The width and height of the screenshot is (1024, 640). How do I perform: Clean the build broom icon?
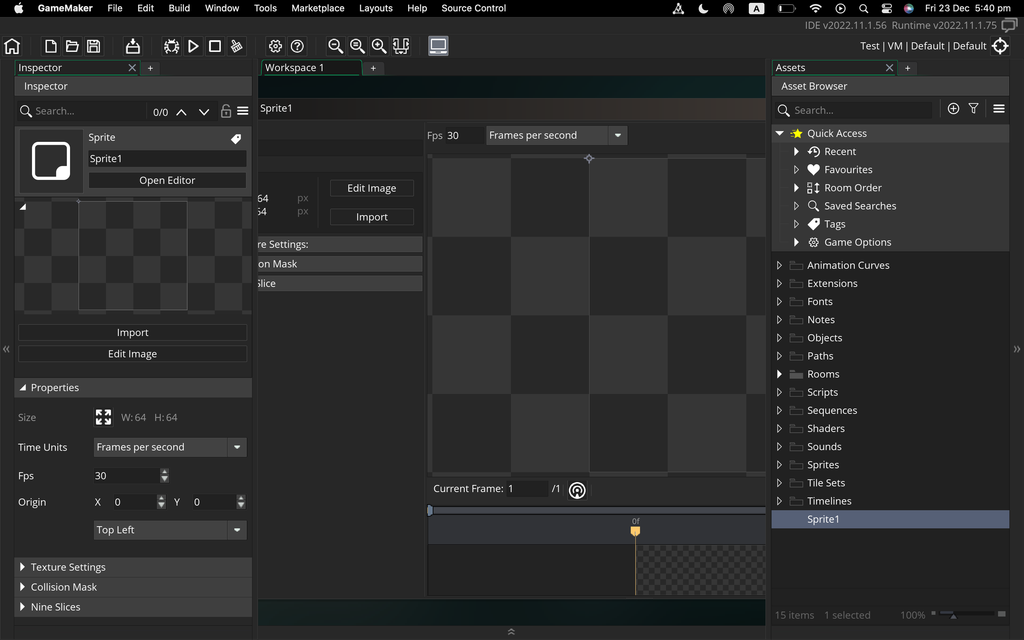pos(236,46)
